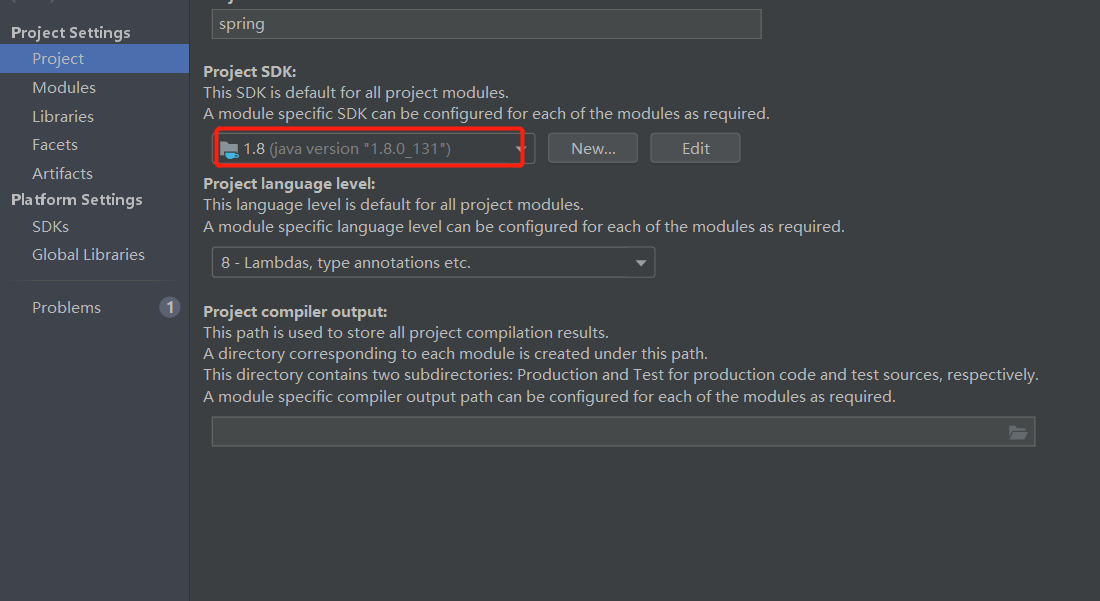
Task: Click the Project SDK: label
Action: [250, 72]
